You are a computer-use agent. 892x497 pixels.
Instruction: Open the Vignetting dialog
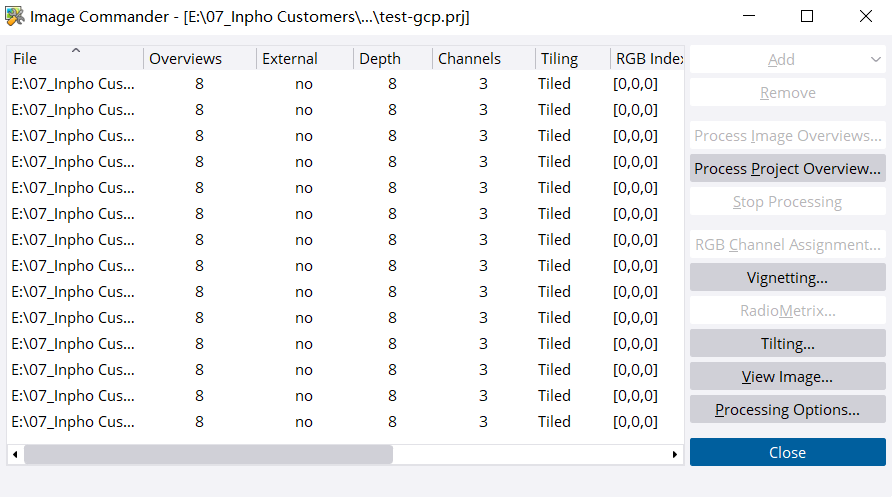pos(787,278)
